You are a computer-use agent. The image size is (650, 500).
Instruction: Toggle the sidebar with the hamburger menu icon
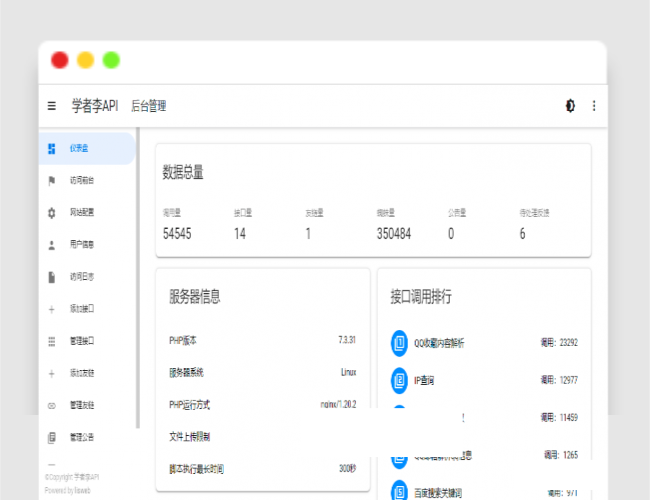tap(51, 106)
